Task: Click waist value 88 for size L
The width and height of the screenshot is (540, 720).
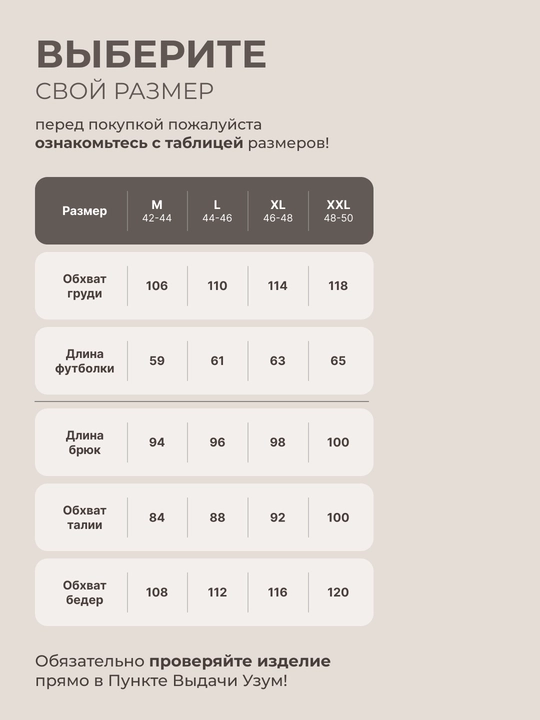Action: pos(217,518)
